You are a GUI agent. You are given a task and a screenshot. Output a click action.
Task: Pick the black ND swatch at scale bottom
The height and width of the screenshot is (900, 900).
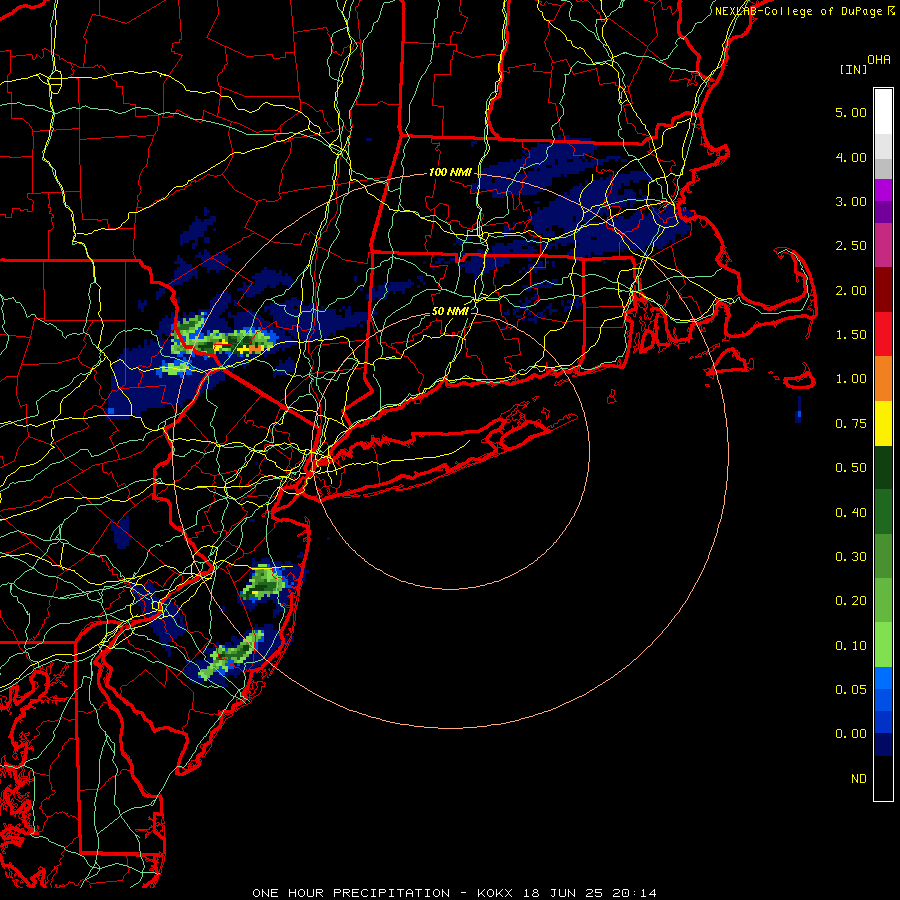pos(883,778)
